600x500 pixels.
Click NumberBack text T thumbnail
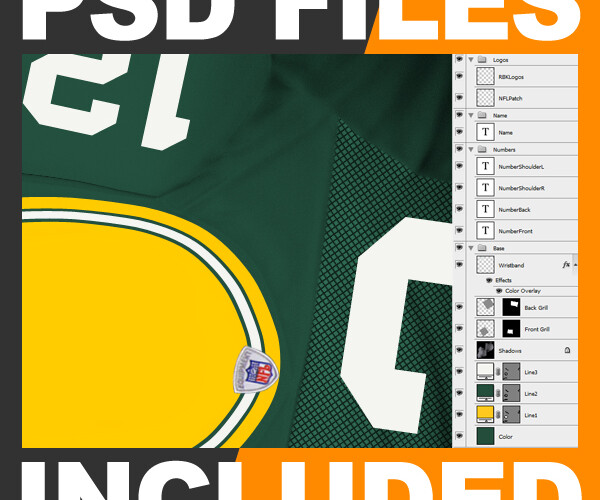click(485, 209)
